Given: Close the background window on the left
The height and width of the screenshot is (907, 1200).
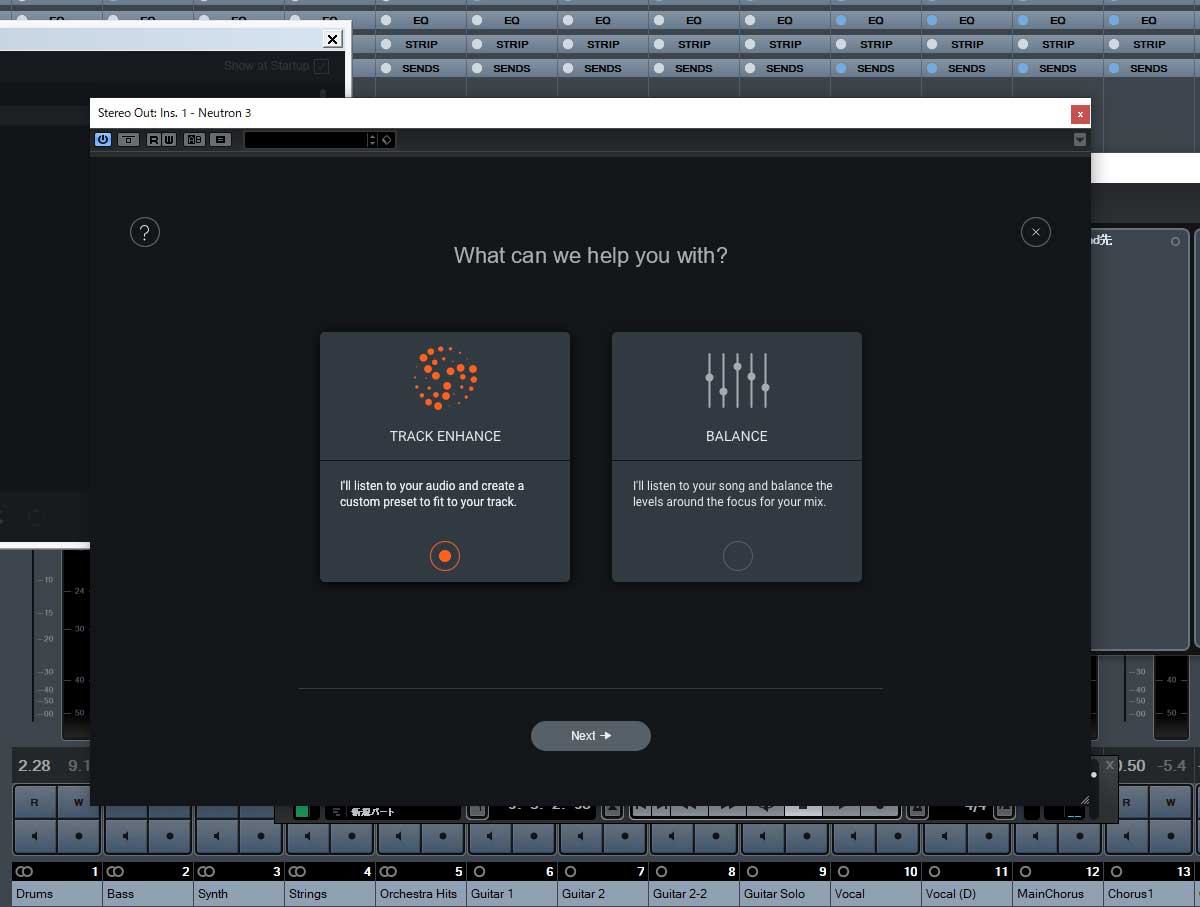Looking at the screenshot, I should tap(333, 39).
